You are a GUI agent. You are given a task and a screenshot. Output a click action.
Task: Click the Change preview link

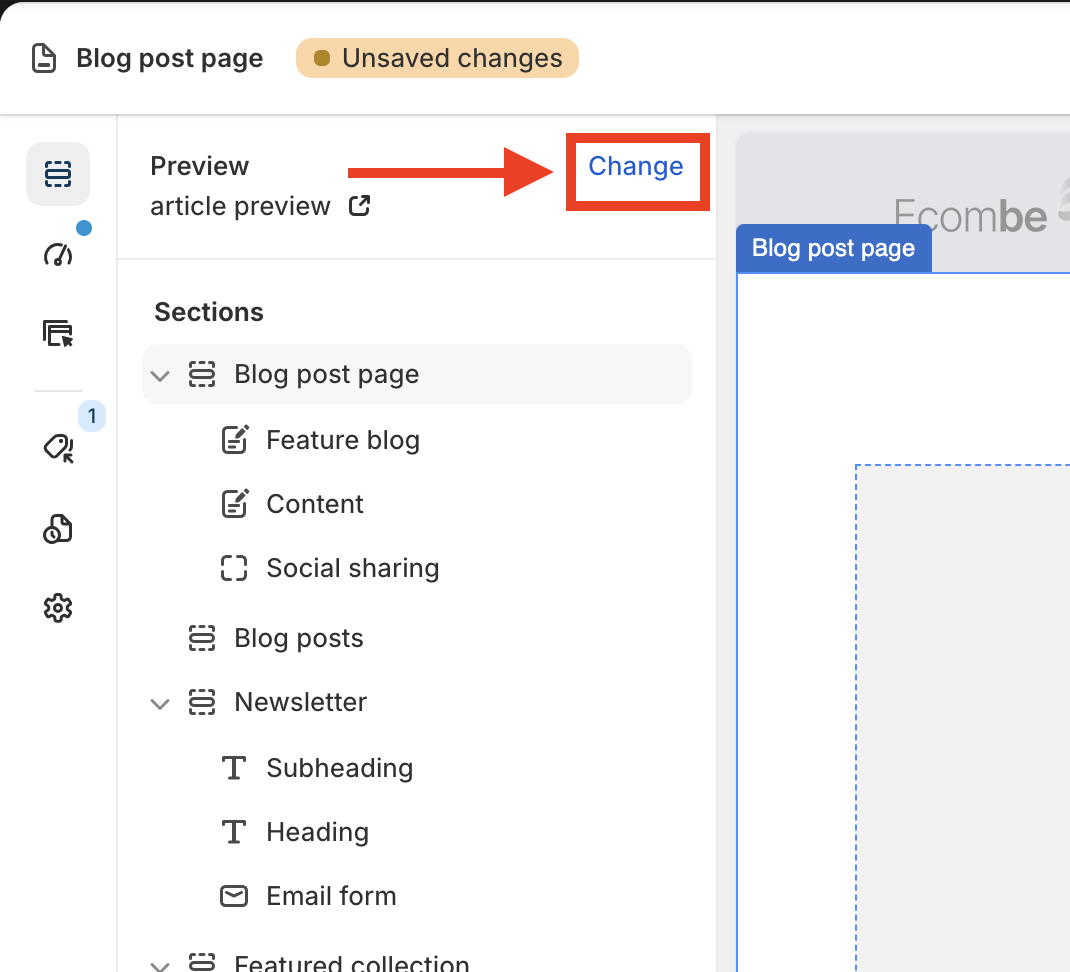click(636, 167)
